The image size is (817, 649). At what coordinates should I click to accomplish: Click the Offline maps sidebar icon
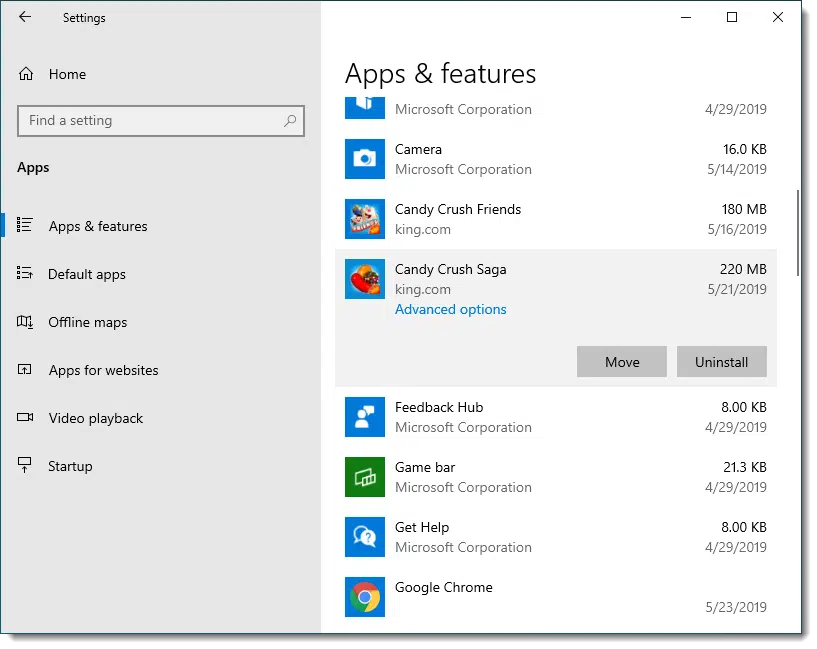(24, 322)
